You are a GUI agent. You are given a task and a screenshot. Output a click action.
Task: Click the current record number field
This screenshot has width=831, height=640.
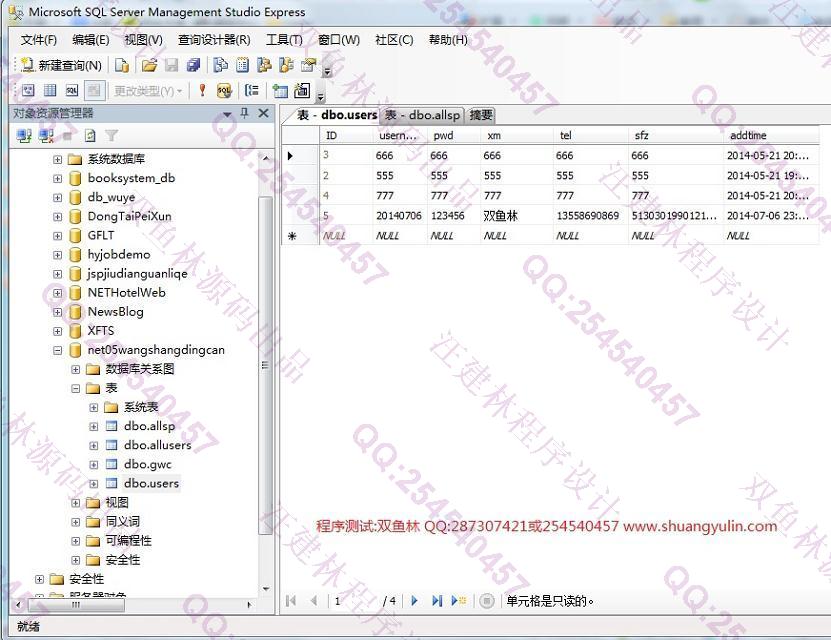coord(354,601)
